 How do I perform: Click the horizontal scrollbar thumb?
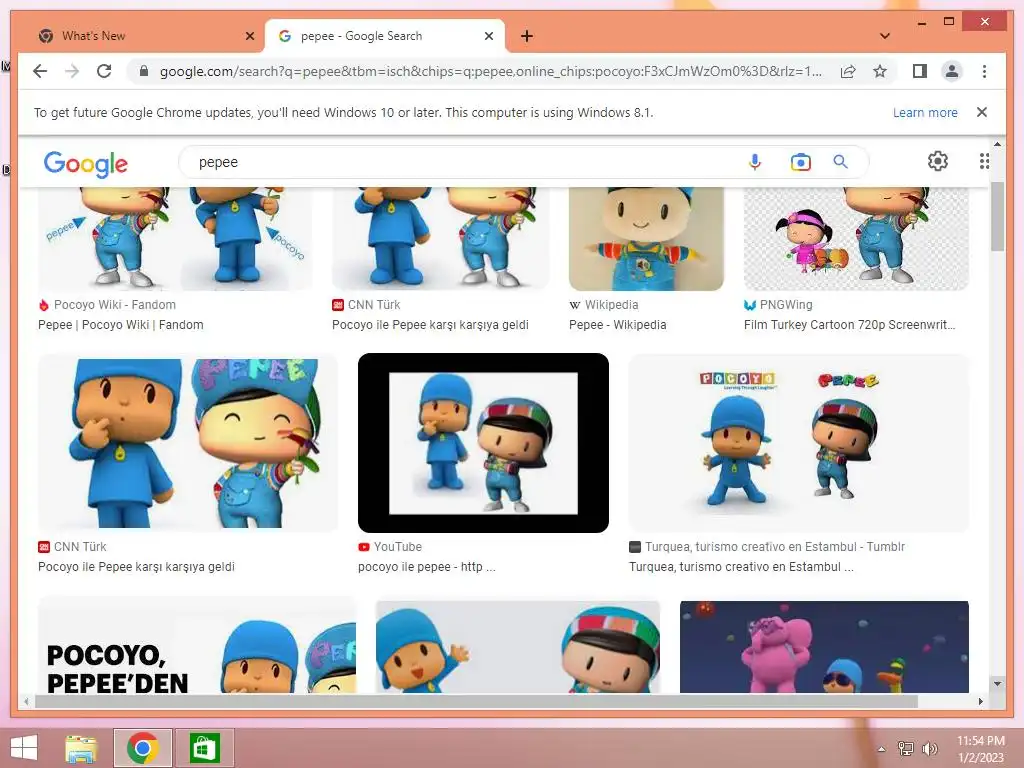(476, 701)
